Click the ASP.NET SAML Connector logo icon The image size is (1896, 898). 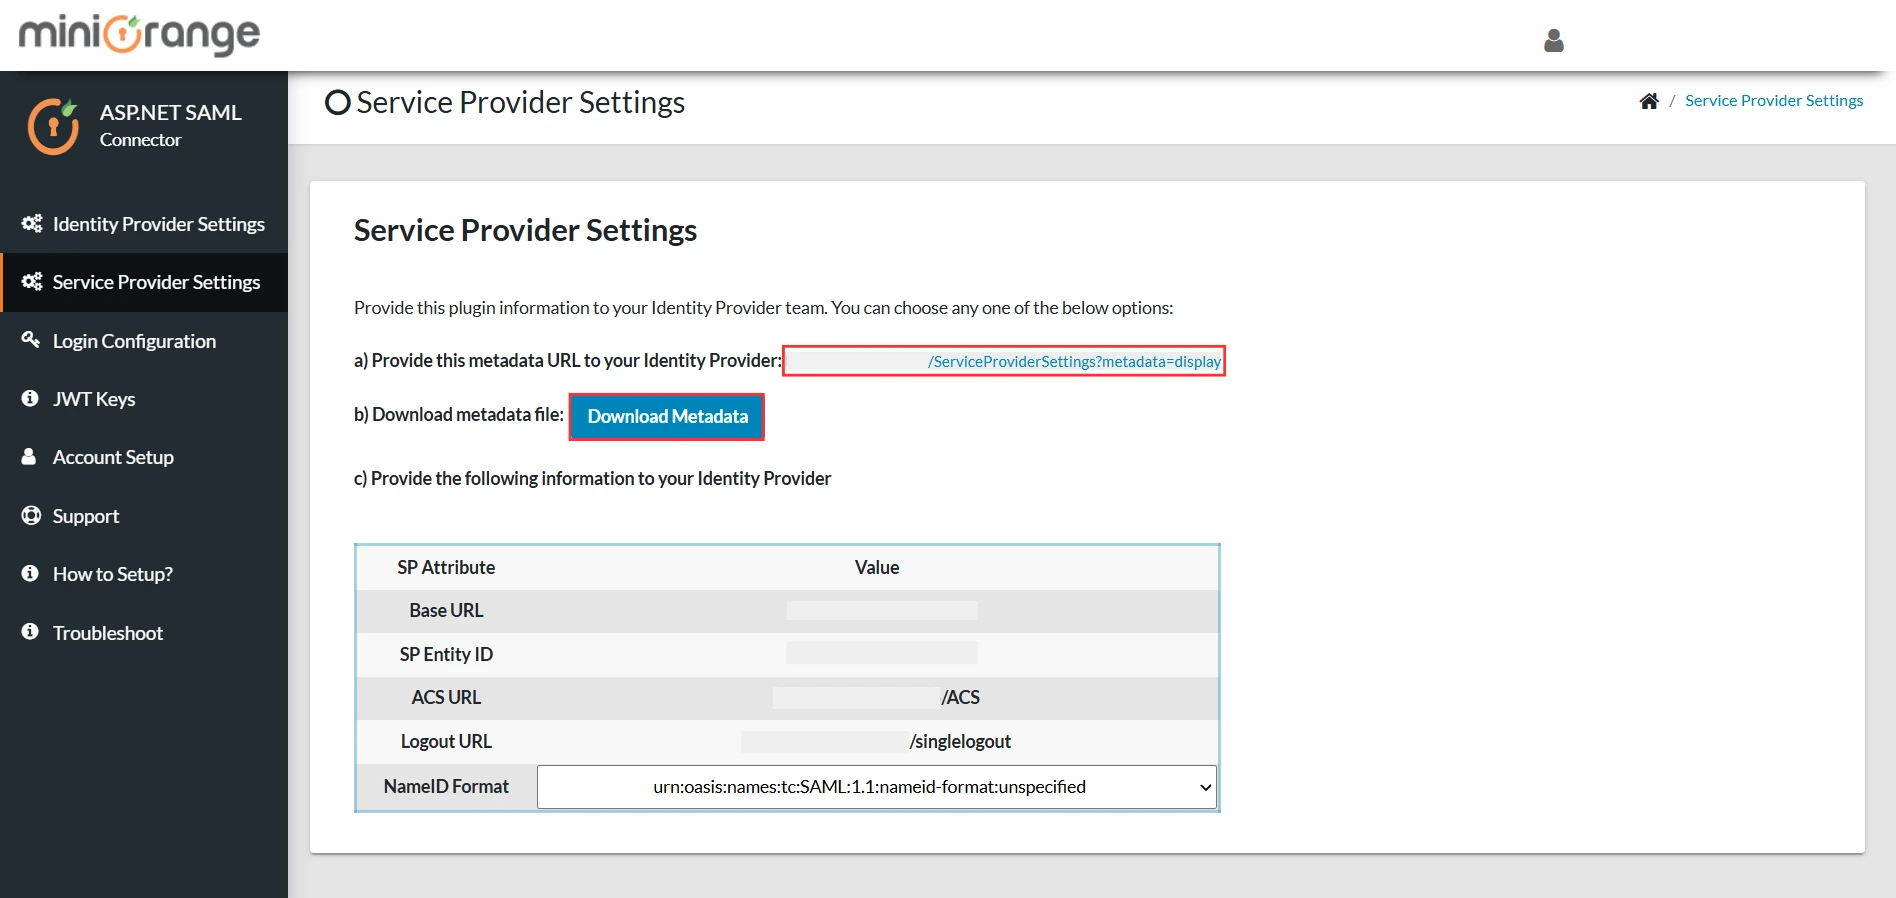[53, 126]
